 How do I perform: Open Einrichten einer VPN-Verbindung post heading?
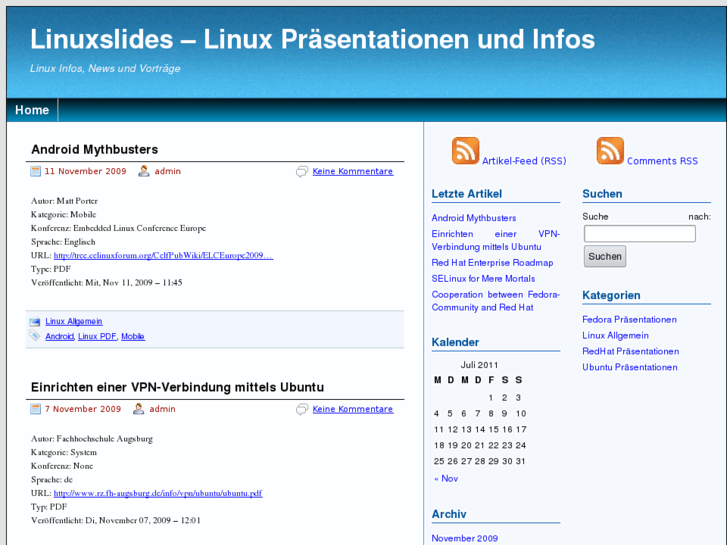[x=177, y=387]
